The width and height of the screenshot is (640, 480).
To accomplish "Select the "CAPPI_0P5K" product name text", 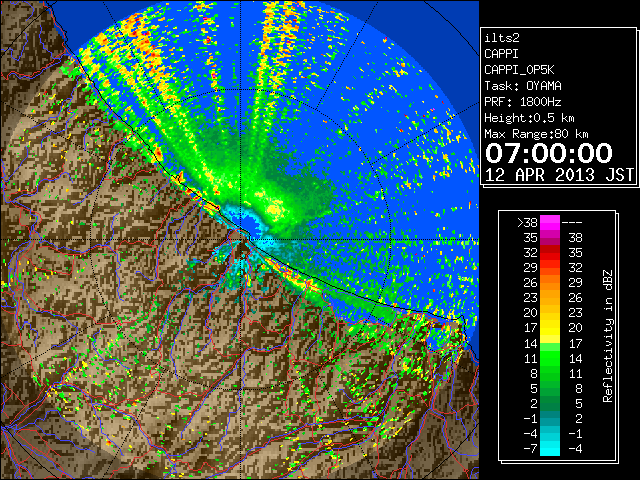I will 519,70.
